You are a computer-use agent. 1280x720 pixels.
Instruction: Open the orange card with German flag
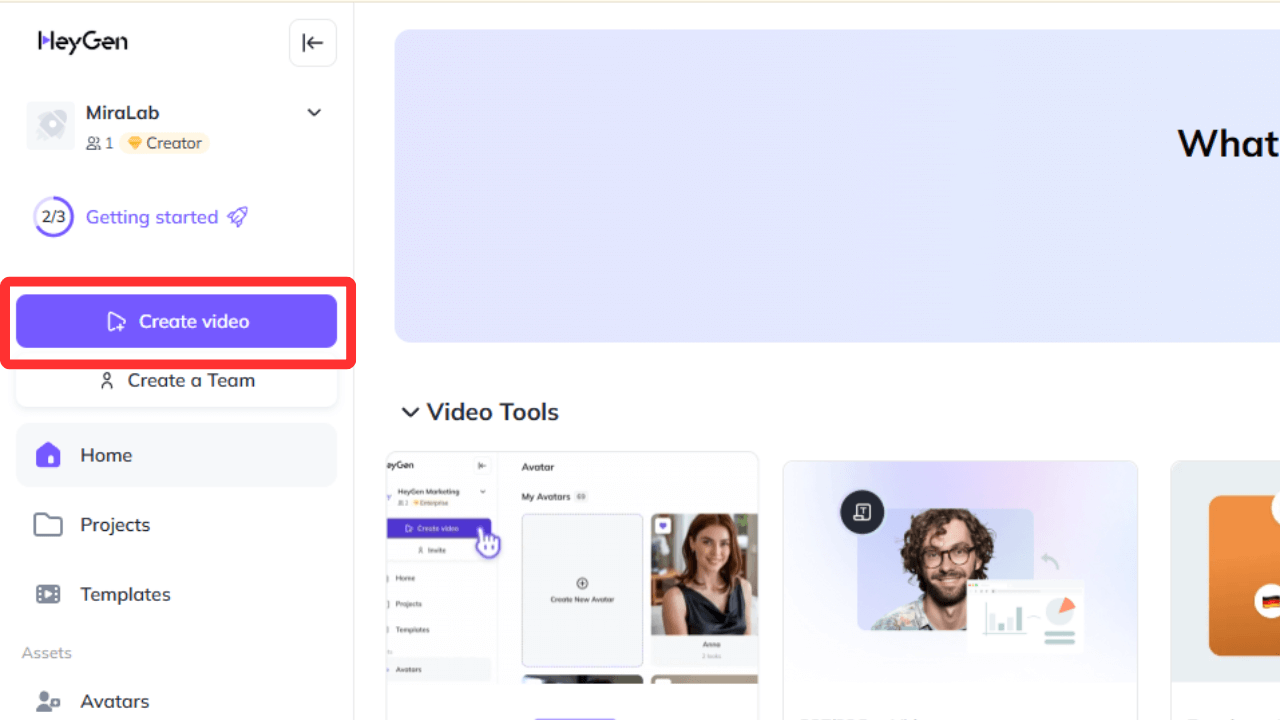tap(1225, 590)
